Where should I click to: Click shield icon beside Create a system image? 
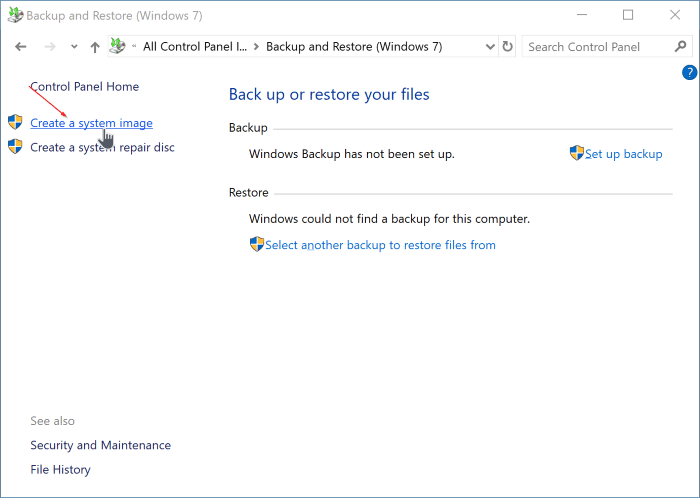pos(15,122)
